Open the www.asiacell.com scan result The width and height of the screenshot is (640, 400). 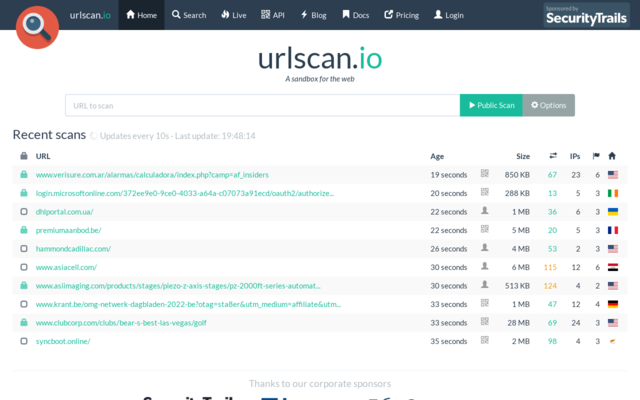pyautogui.click(x=66, y=267)
